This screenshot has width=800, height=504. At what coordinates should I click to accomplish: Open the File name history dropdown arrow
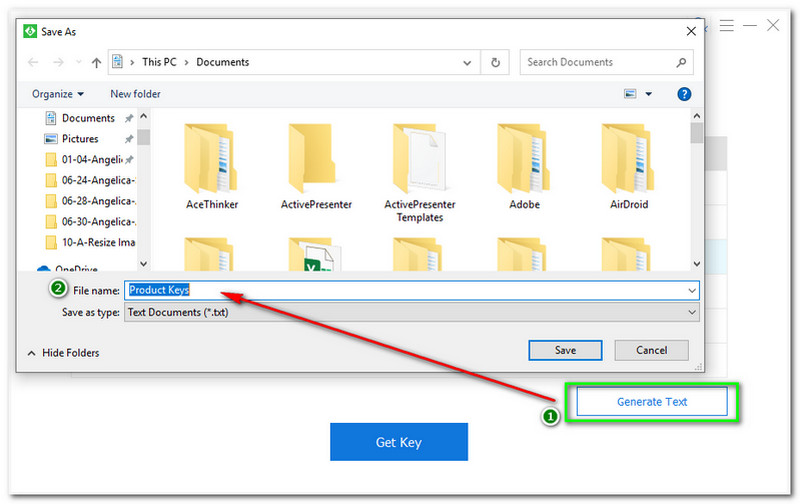tap(692, 290)
